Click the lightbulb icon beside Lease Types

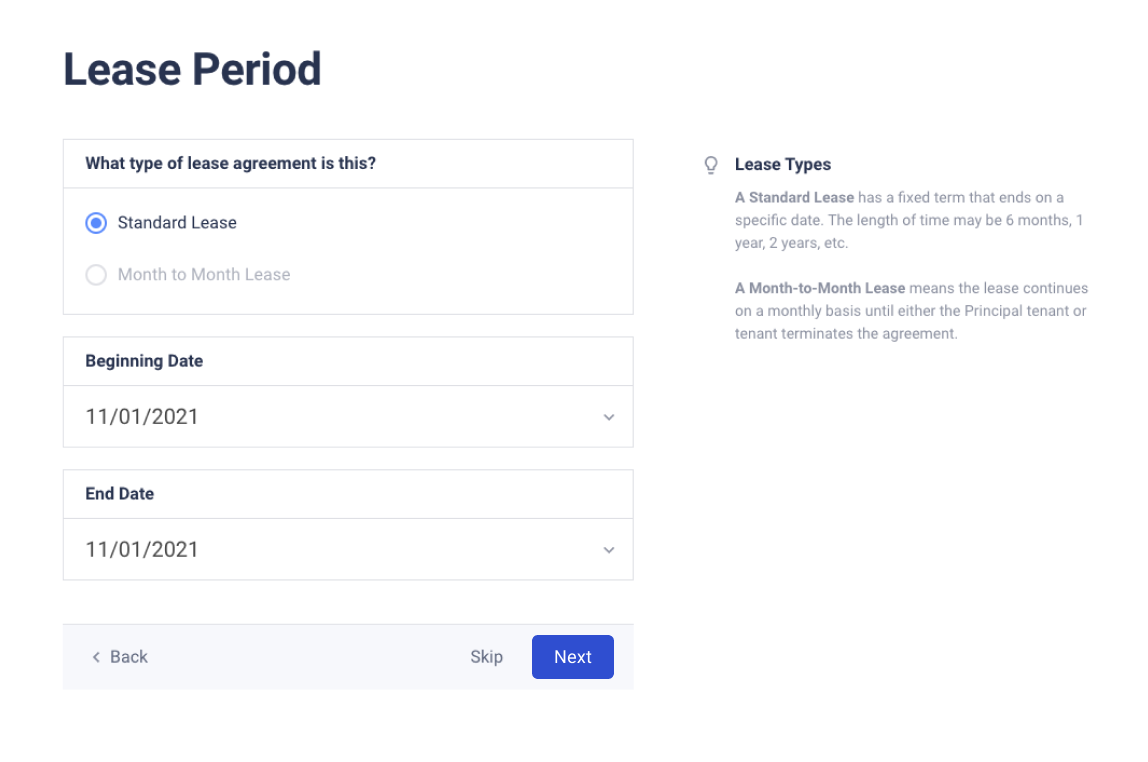pyautogui.click(x=710, y=165)
